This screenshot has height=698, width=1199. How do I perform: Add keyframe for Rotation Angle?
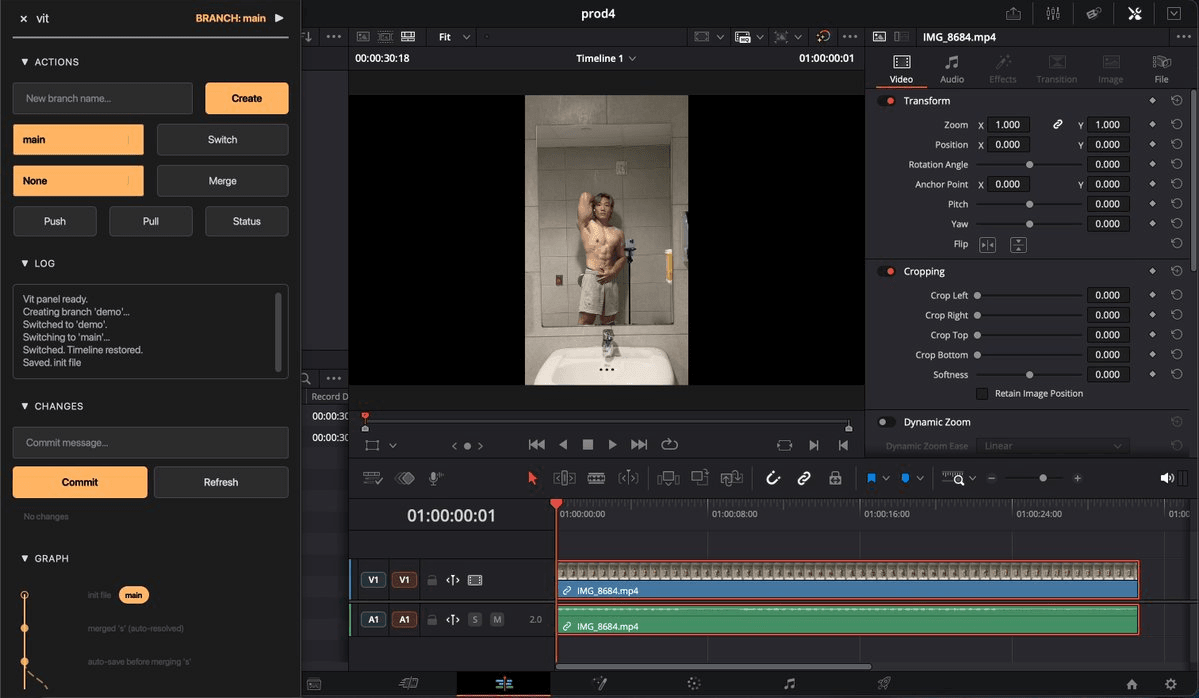(x=1152, y=164)
